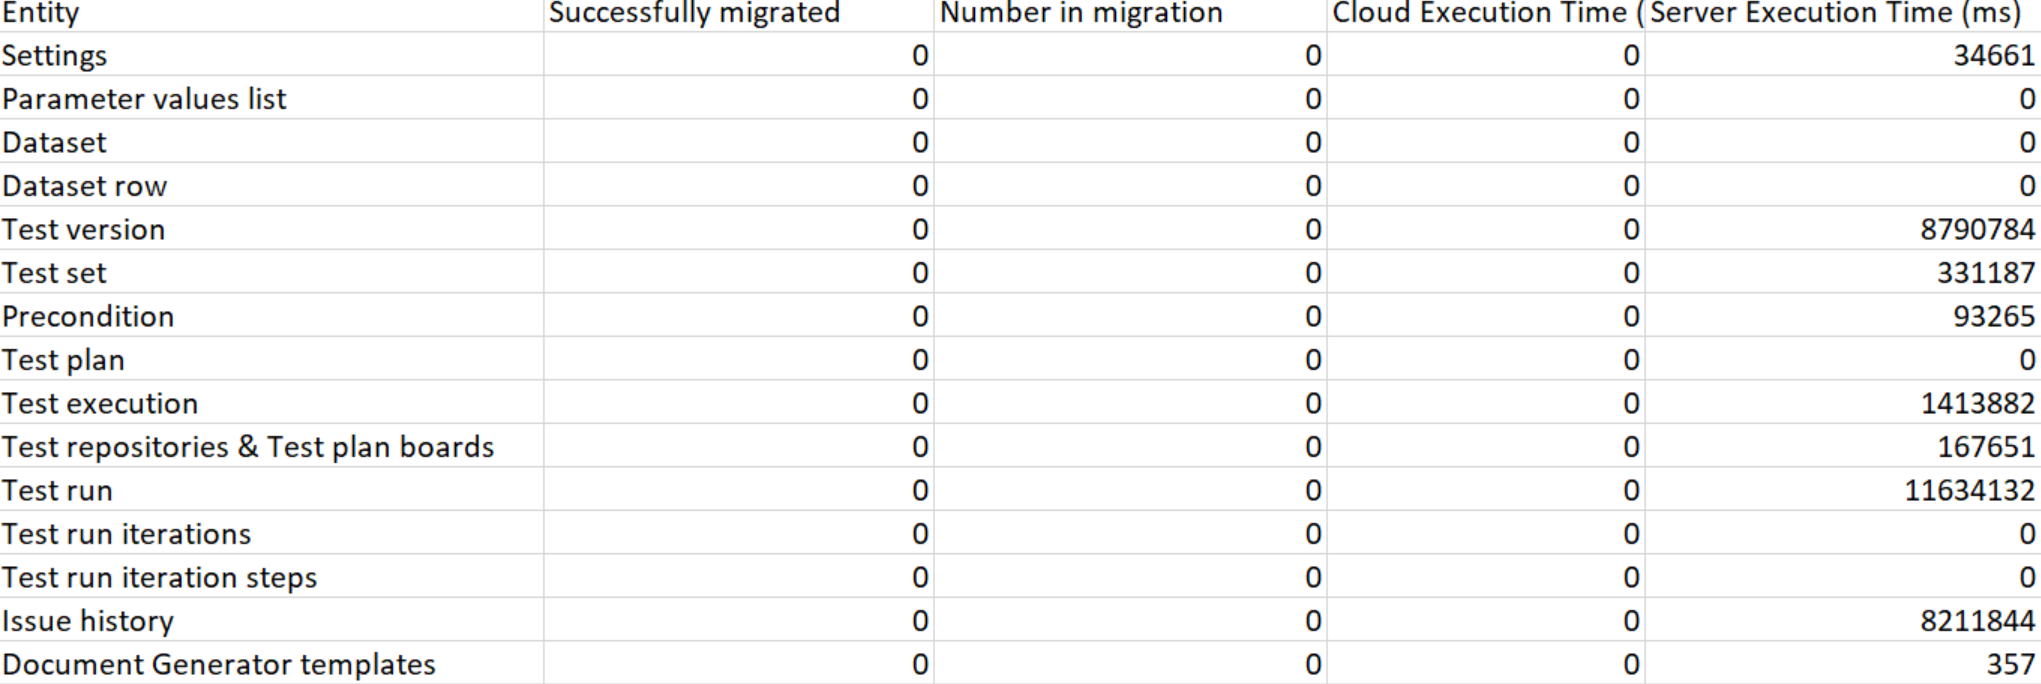
Task: Click the Issue history cell
Action: pyautogui.click(x=271, y=620)
